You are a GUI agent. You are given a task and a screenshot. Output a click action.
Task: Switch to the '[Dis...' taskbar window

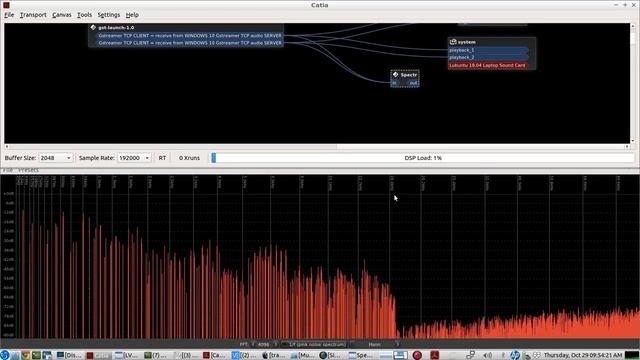pos(69,355)
